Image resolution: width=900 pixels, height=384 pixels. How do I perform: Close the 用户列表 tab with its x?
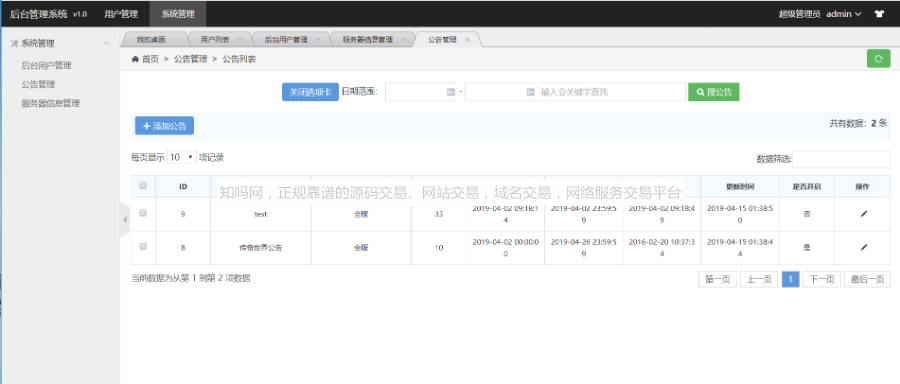pyautogui.click(x=240, y=40)
